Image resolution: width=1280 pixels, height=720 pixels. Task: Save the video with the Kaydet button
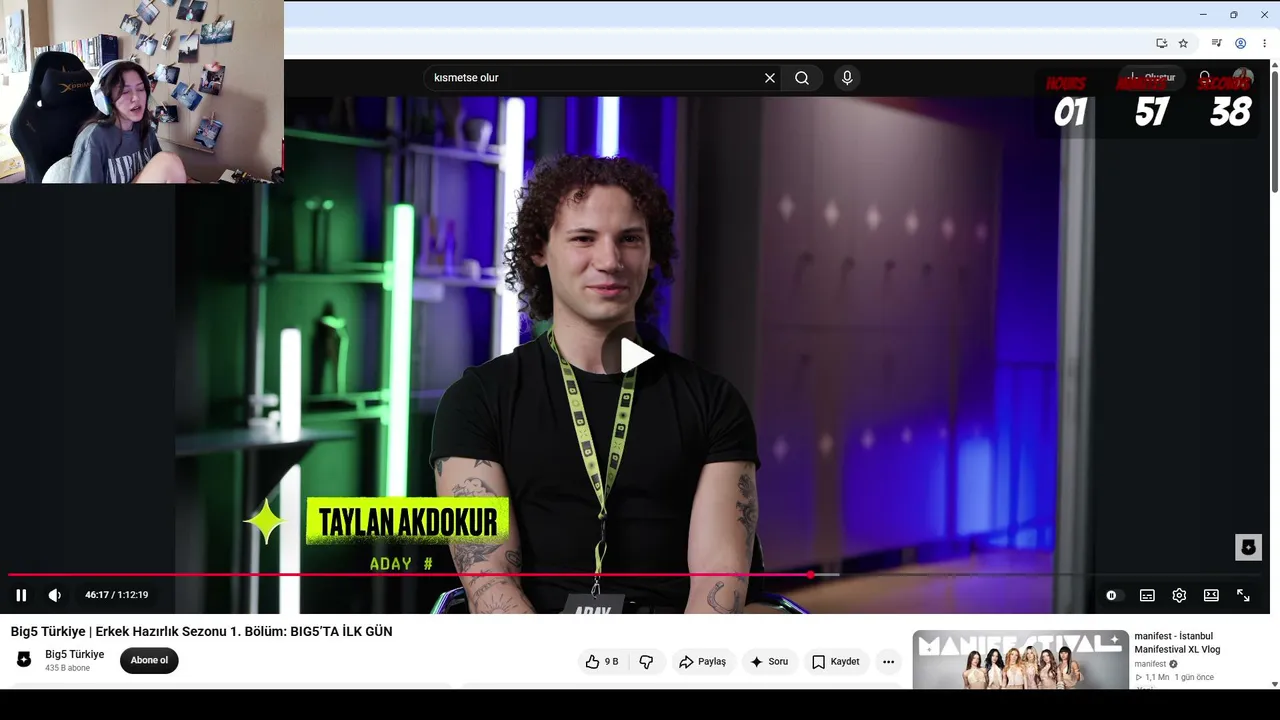click(x=836, y=662)
